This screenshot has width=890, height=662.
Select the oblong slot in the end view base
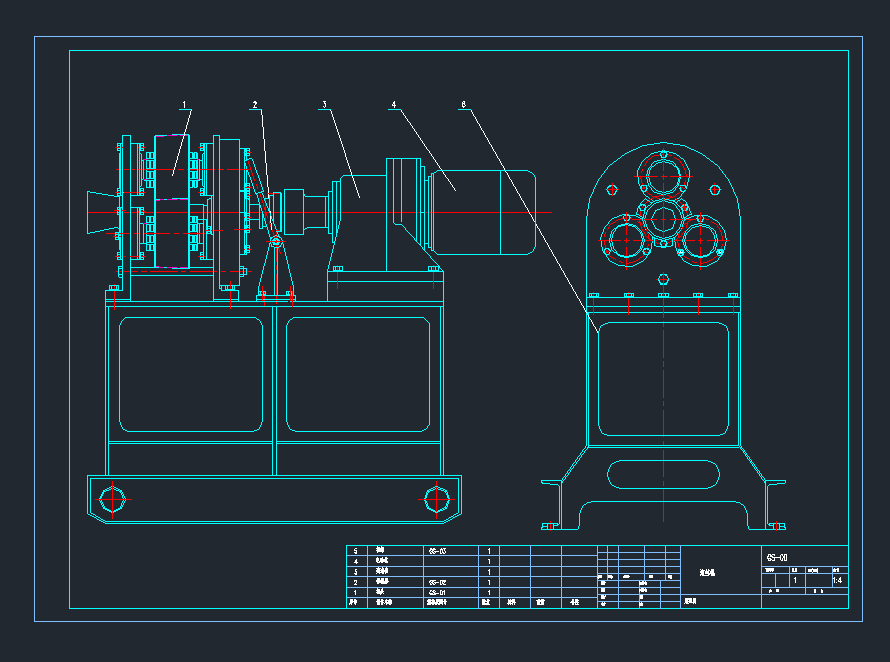pos(664,475)
